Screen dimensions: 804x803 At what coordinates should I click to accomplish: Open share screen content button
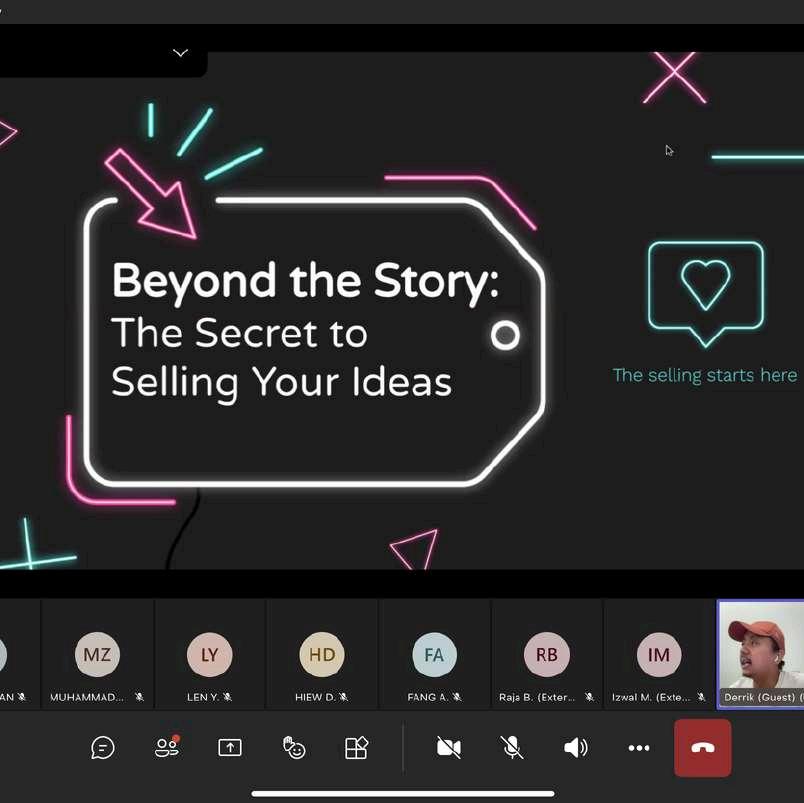tap(230, 747)
